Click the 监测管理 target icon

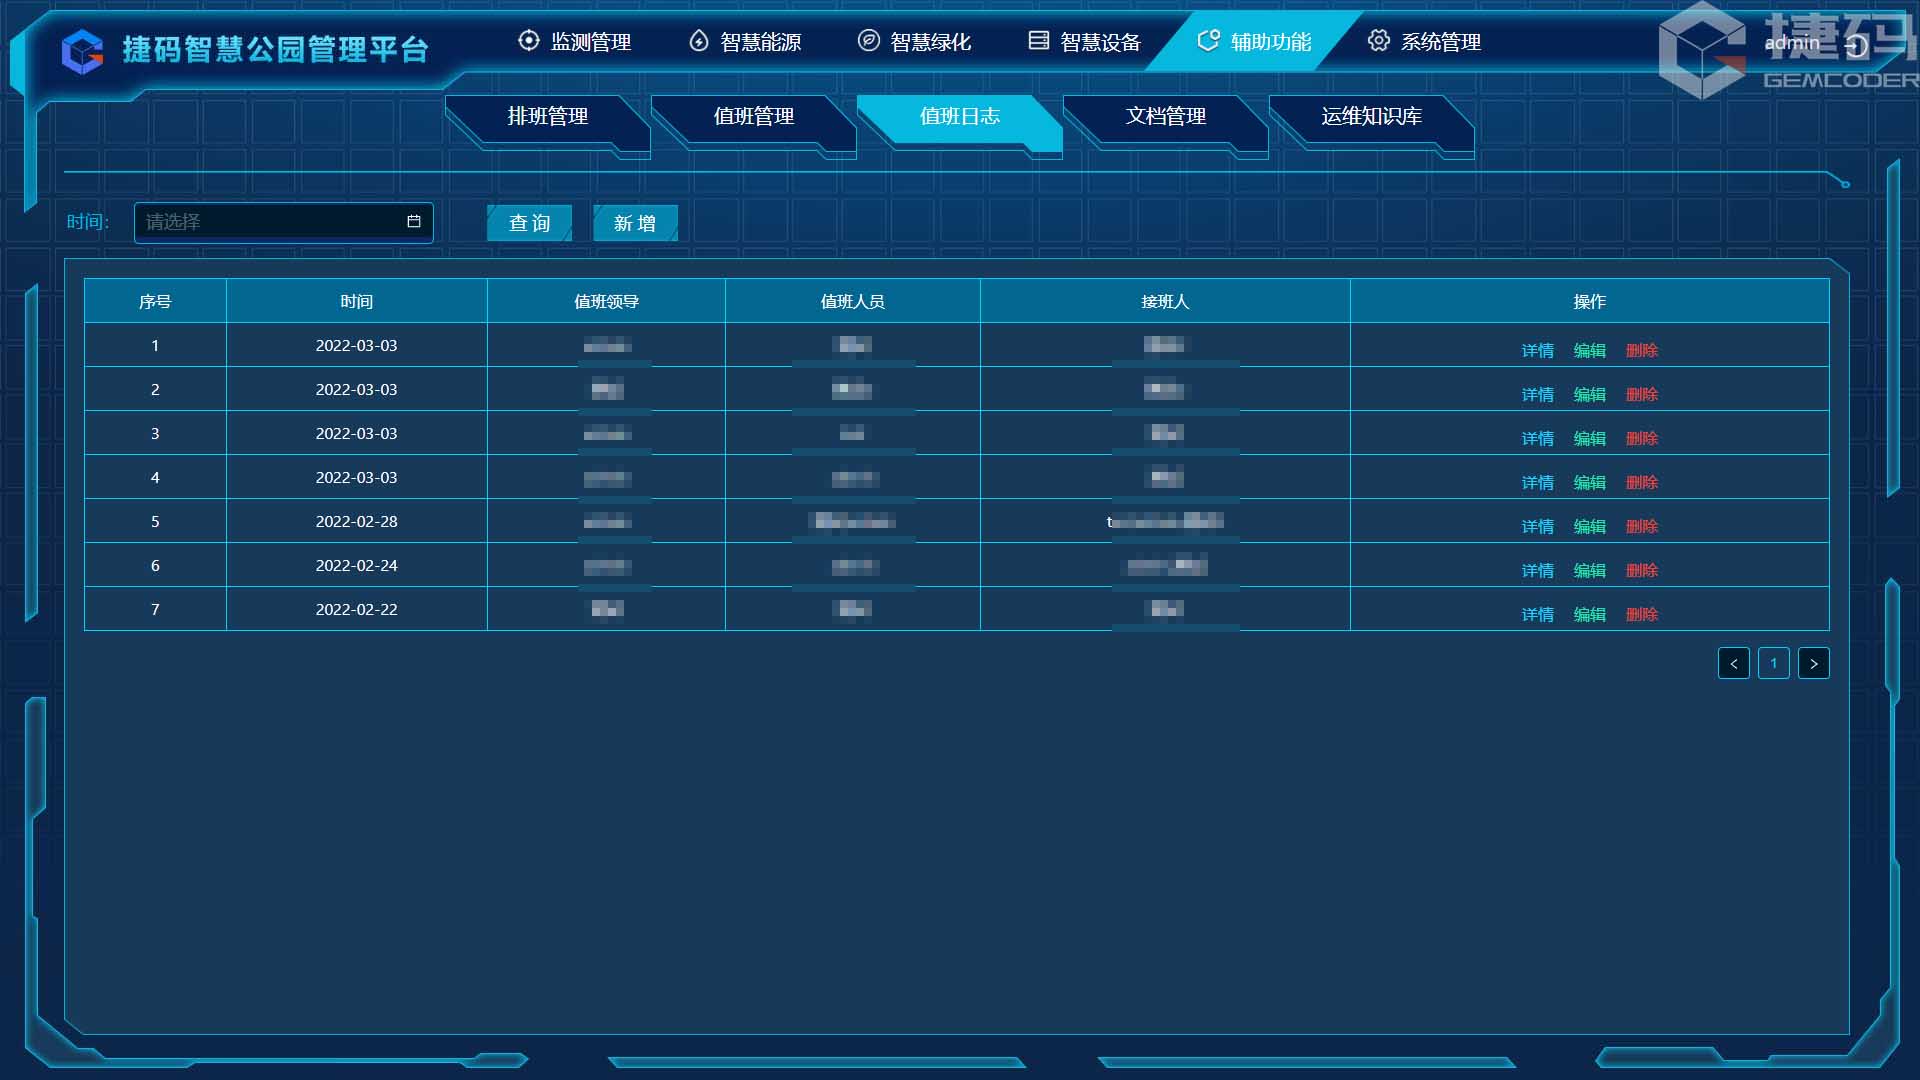tap(528, 41)
